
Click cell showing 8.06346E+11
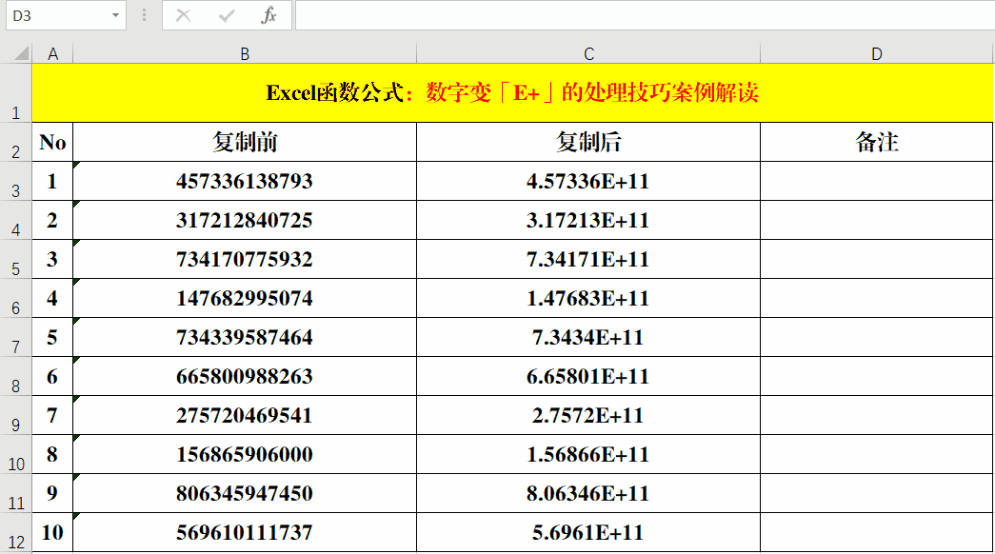coord(589,493)
